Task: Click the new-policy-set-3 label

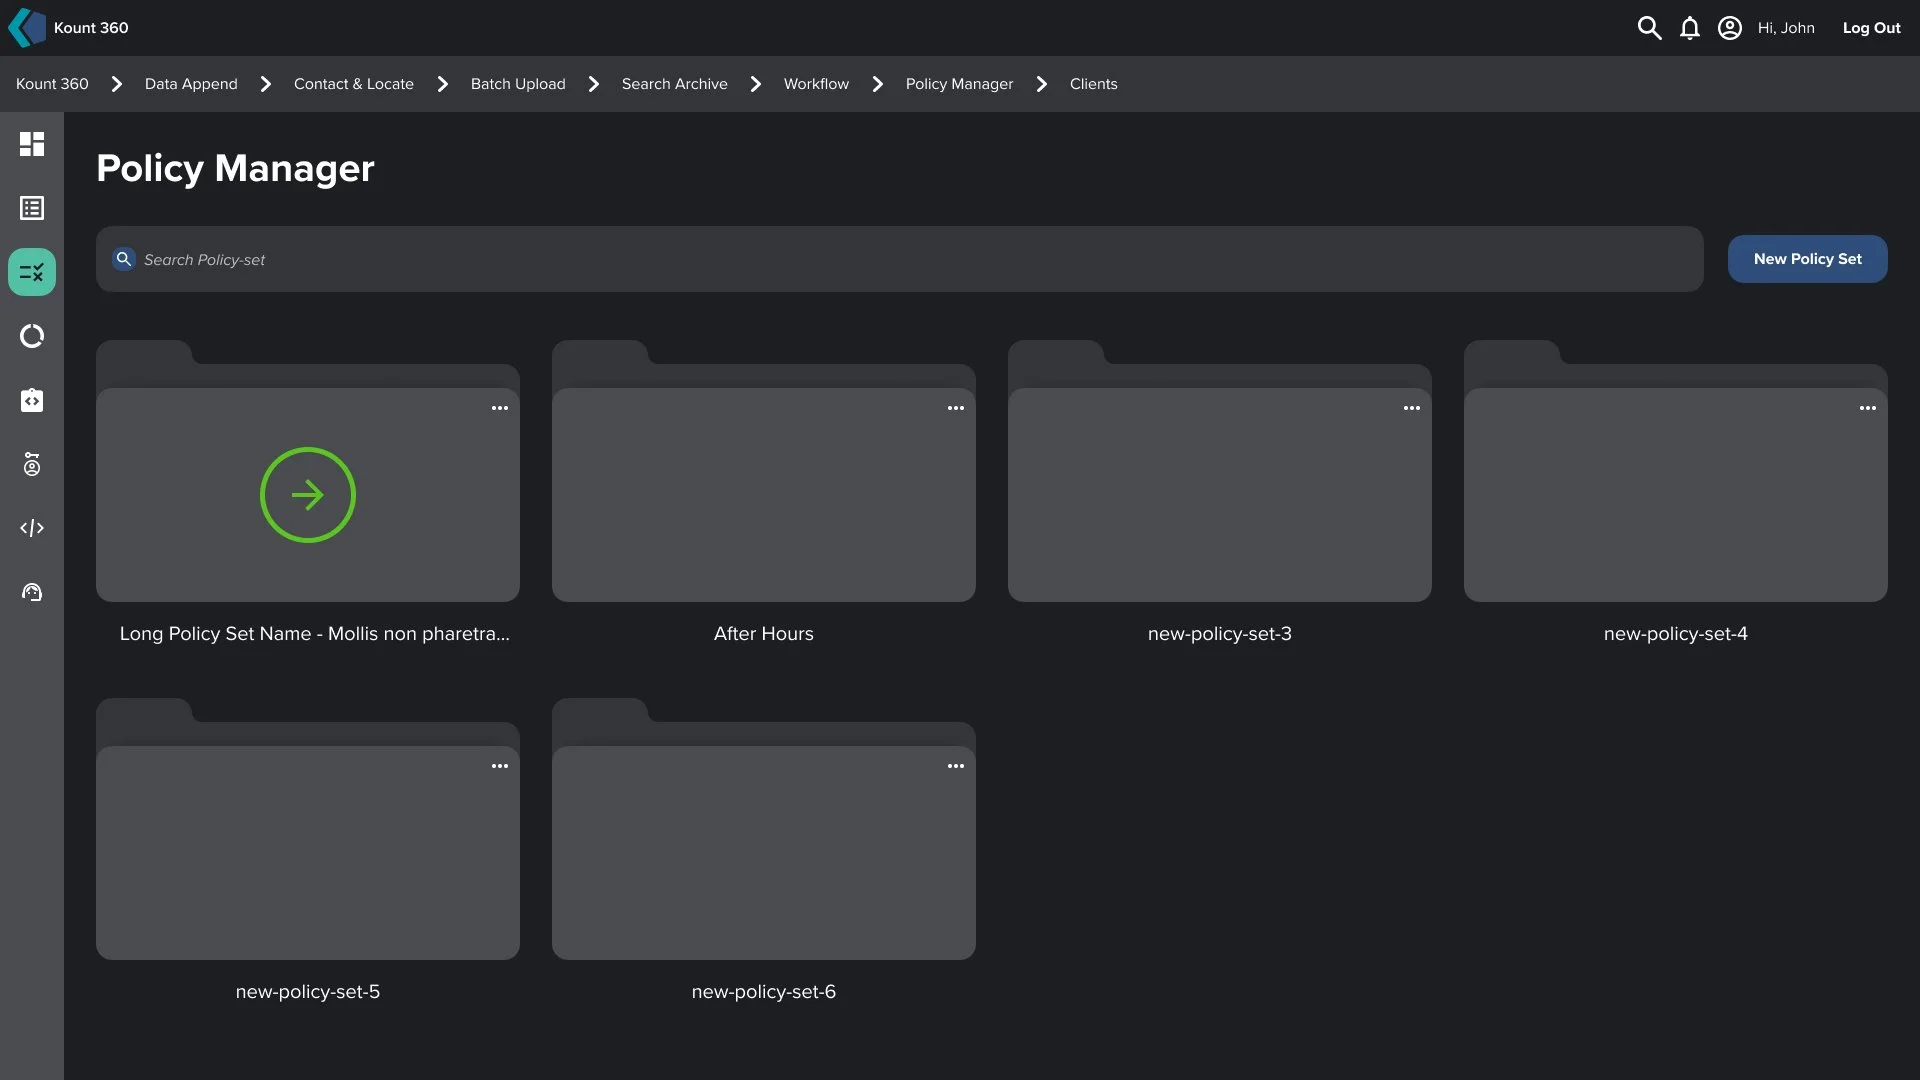Action: (x=1220, y=634)
